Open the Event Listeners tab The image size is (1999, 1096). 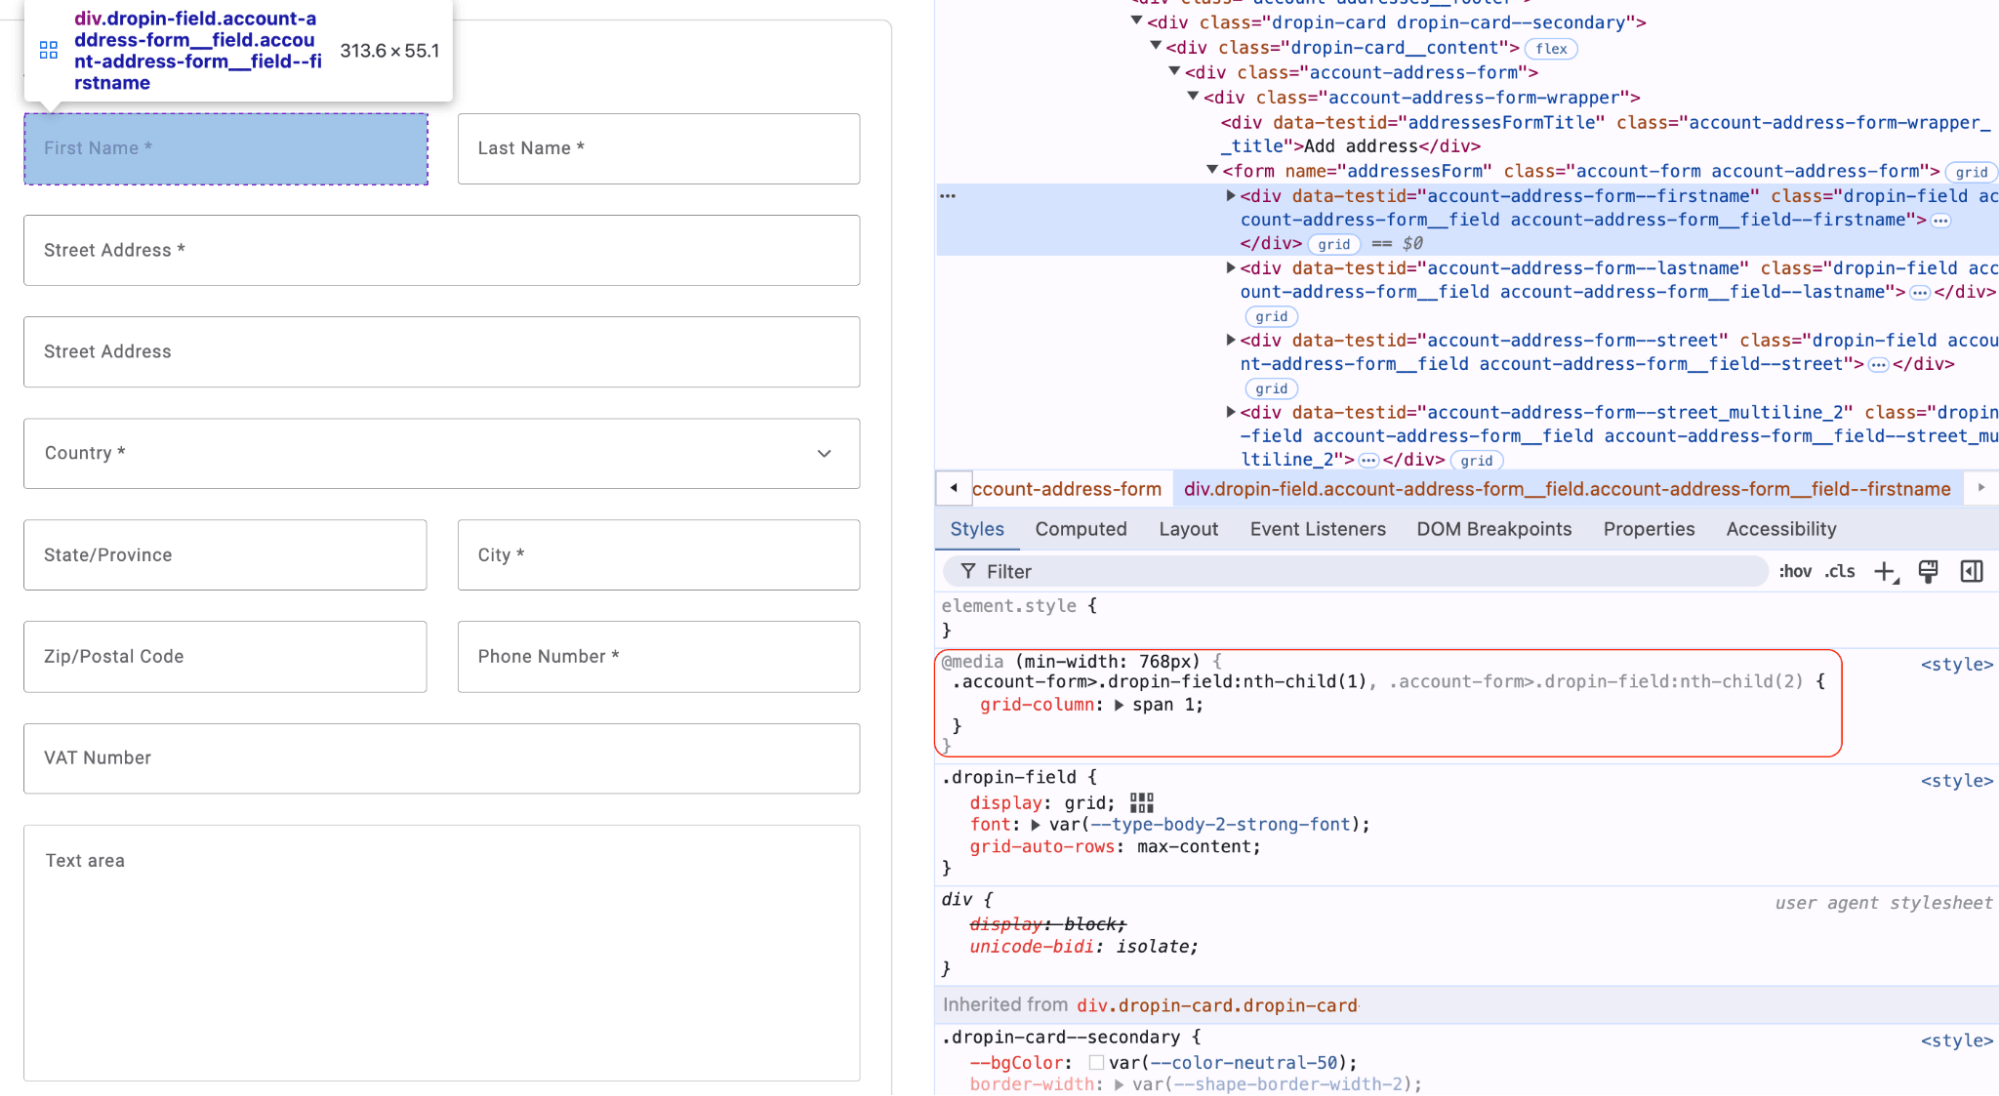point(1317,529)
